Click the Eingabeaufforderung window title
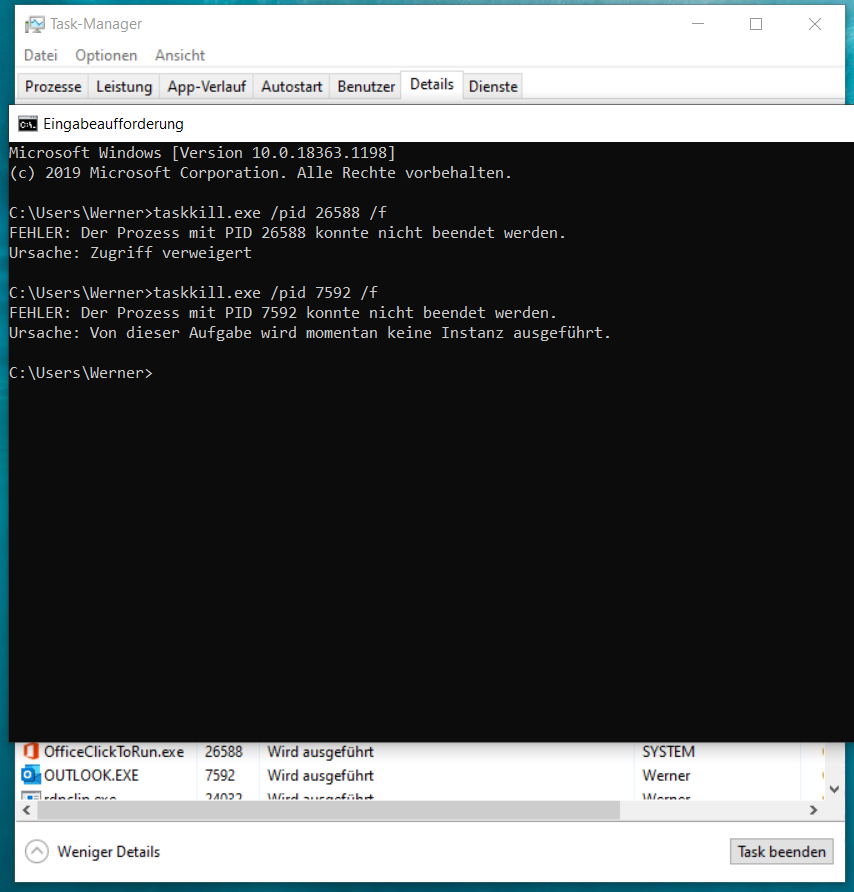The image size is (854, 892). pyautogui.click(x=113, y=123)
